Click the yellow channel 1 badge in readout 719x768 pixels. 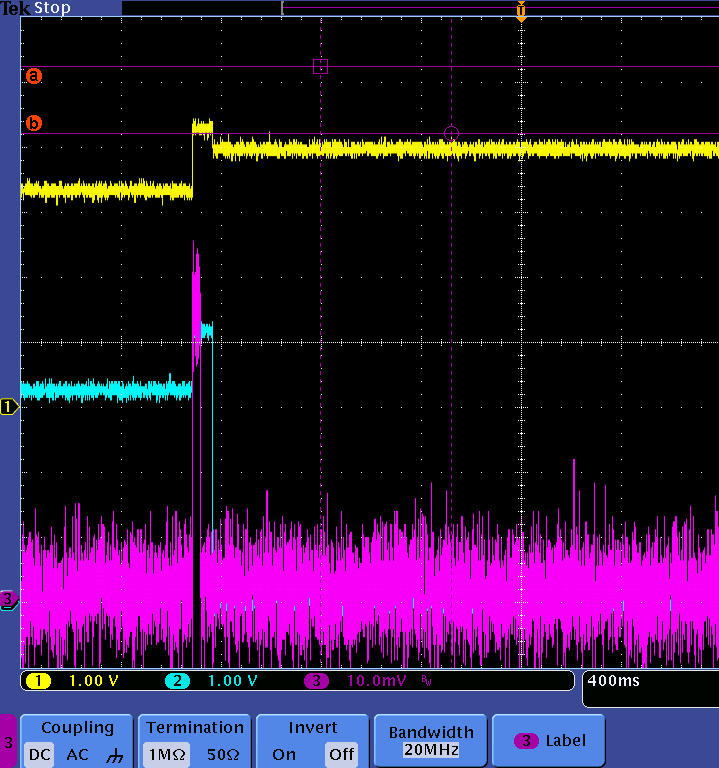pyautogui.click(x=38, y=681)
